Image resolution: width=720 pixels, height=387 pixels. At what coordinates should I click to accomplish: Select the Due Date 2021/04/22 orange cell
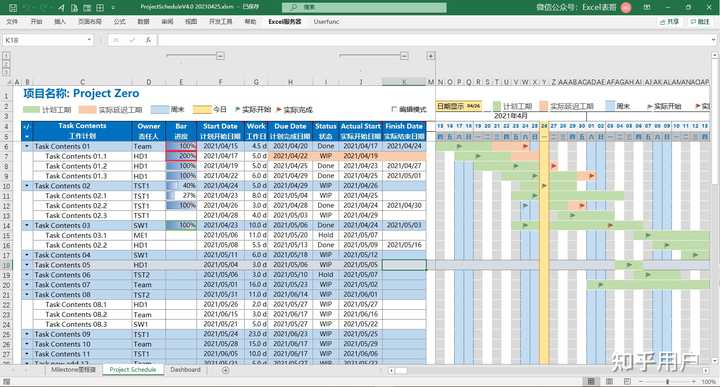[x=291, y=156]
